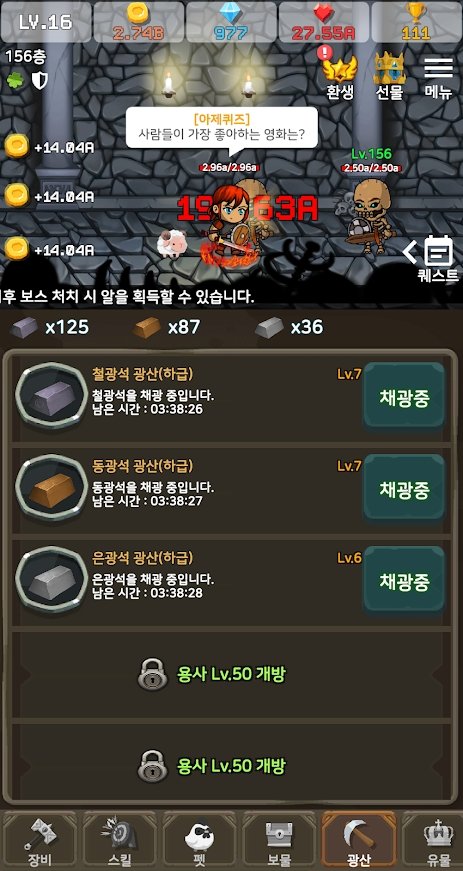Open the 선물 gift crown icon
Image resolution: width=463 pixels, height=871 pixels.
(390, 75)
